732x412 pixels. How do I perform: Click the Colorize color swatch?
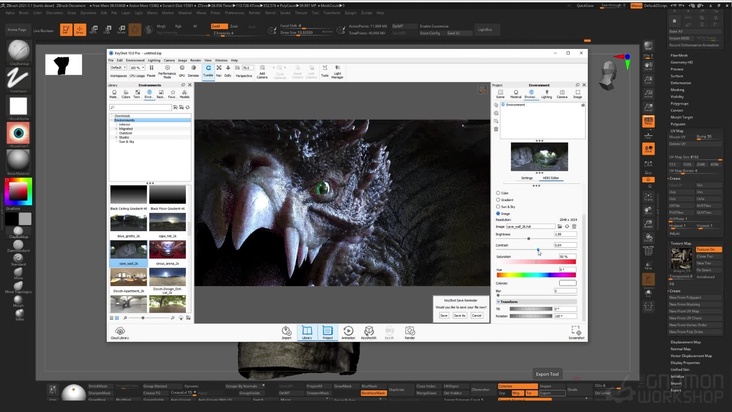click(568, 283)
